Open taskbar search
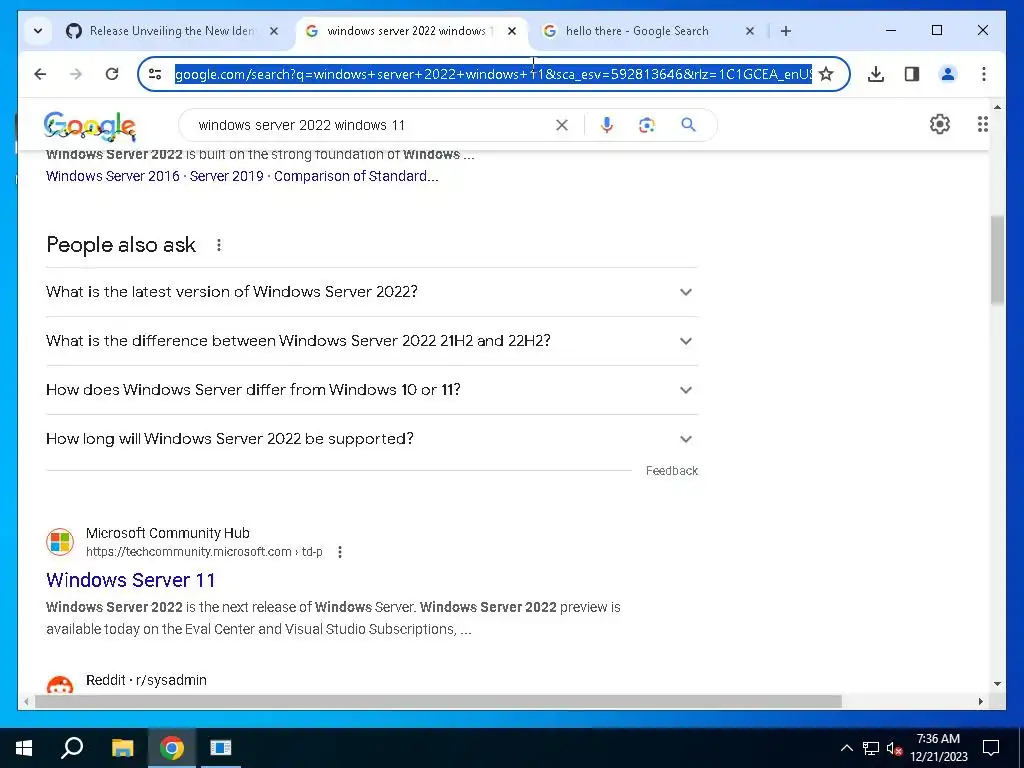The image size is (1024, 768). (72, 748)
